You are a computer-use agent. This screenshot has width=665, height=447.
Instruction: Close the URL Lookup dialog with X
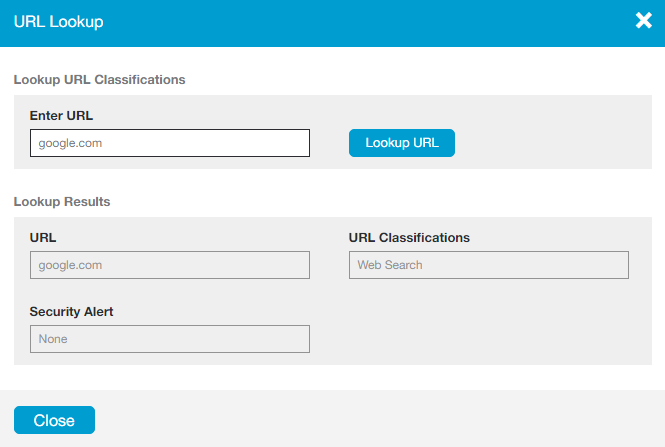[643, 21]
